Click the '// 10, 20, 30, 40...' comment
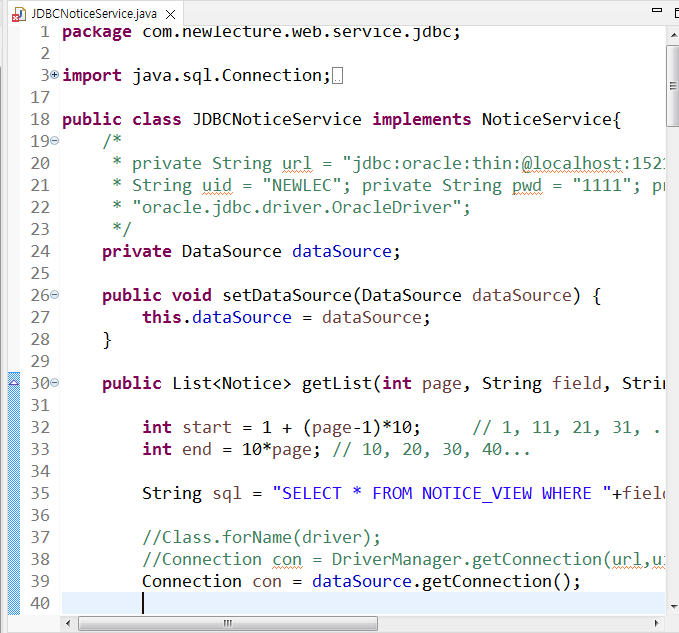679x633 pixels. [431, 449]
